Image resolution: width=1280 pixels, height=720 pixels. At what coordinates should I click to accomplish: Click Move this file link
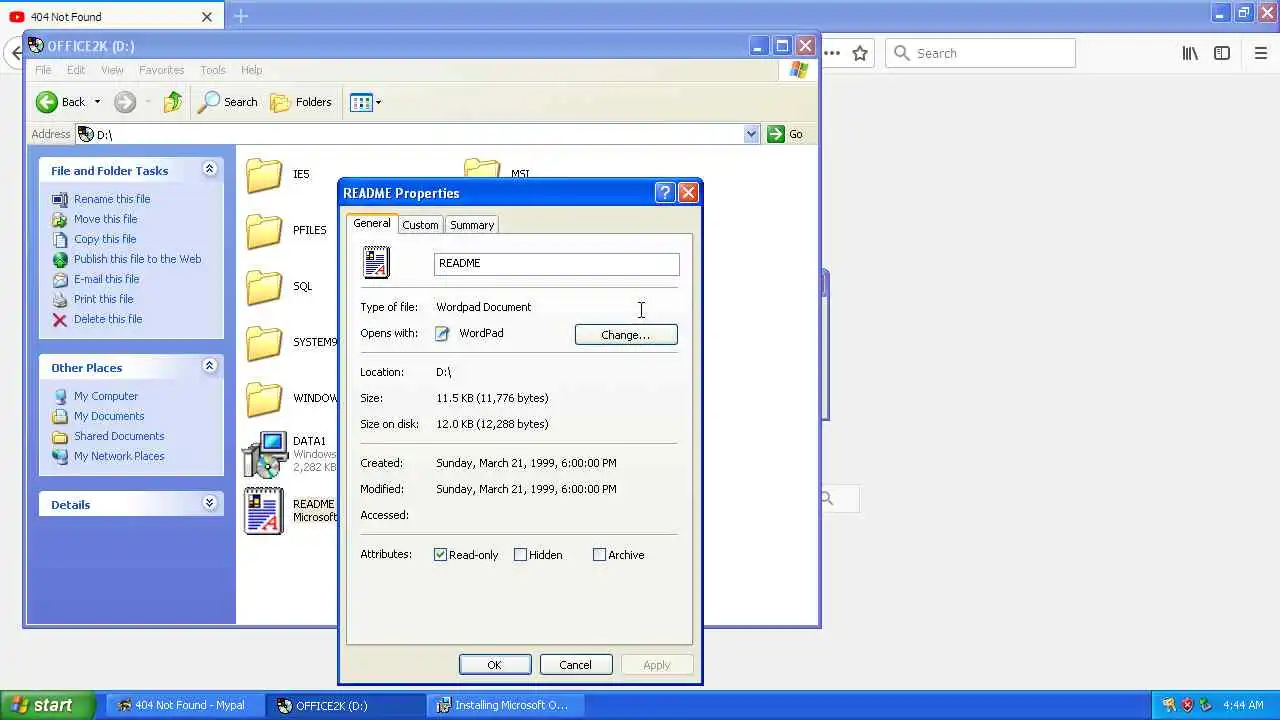(x=105, y=219)
